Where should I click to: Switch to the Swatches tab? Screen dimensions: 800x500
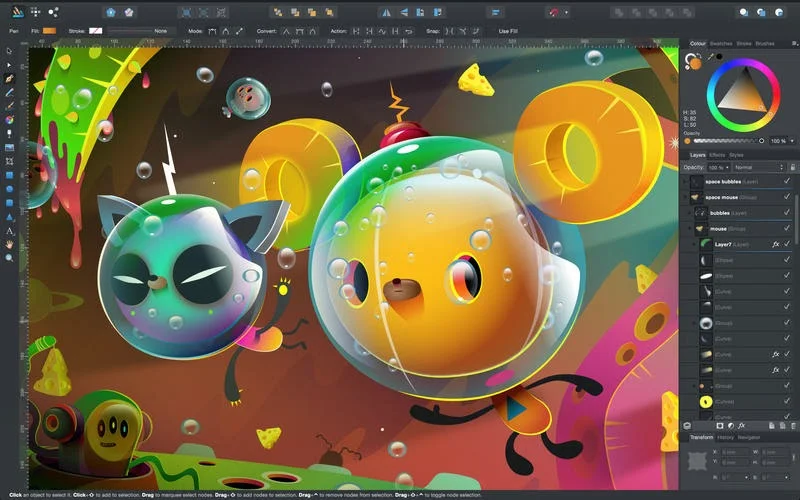pos(721,44)
